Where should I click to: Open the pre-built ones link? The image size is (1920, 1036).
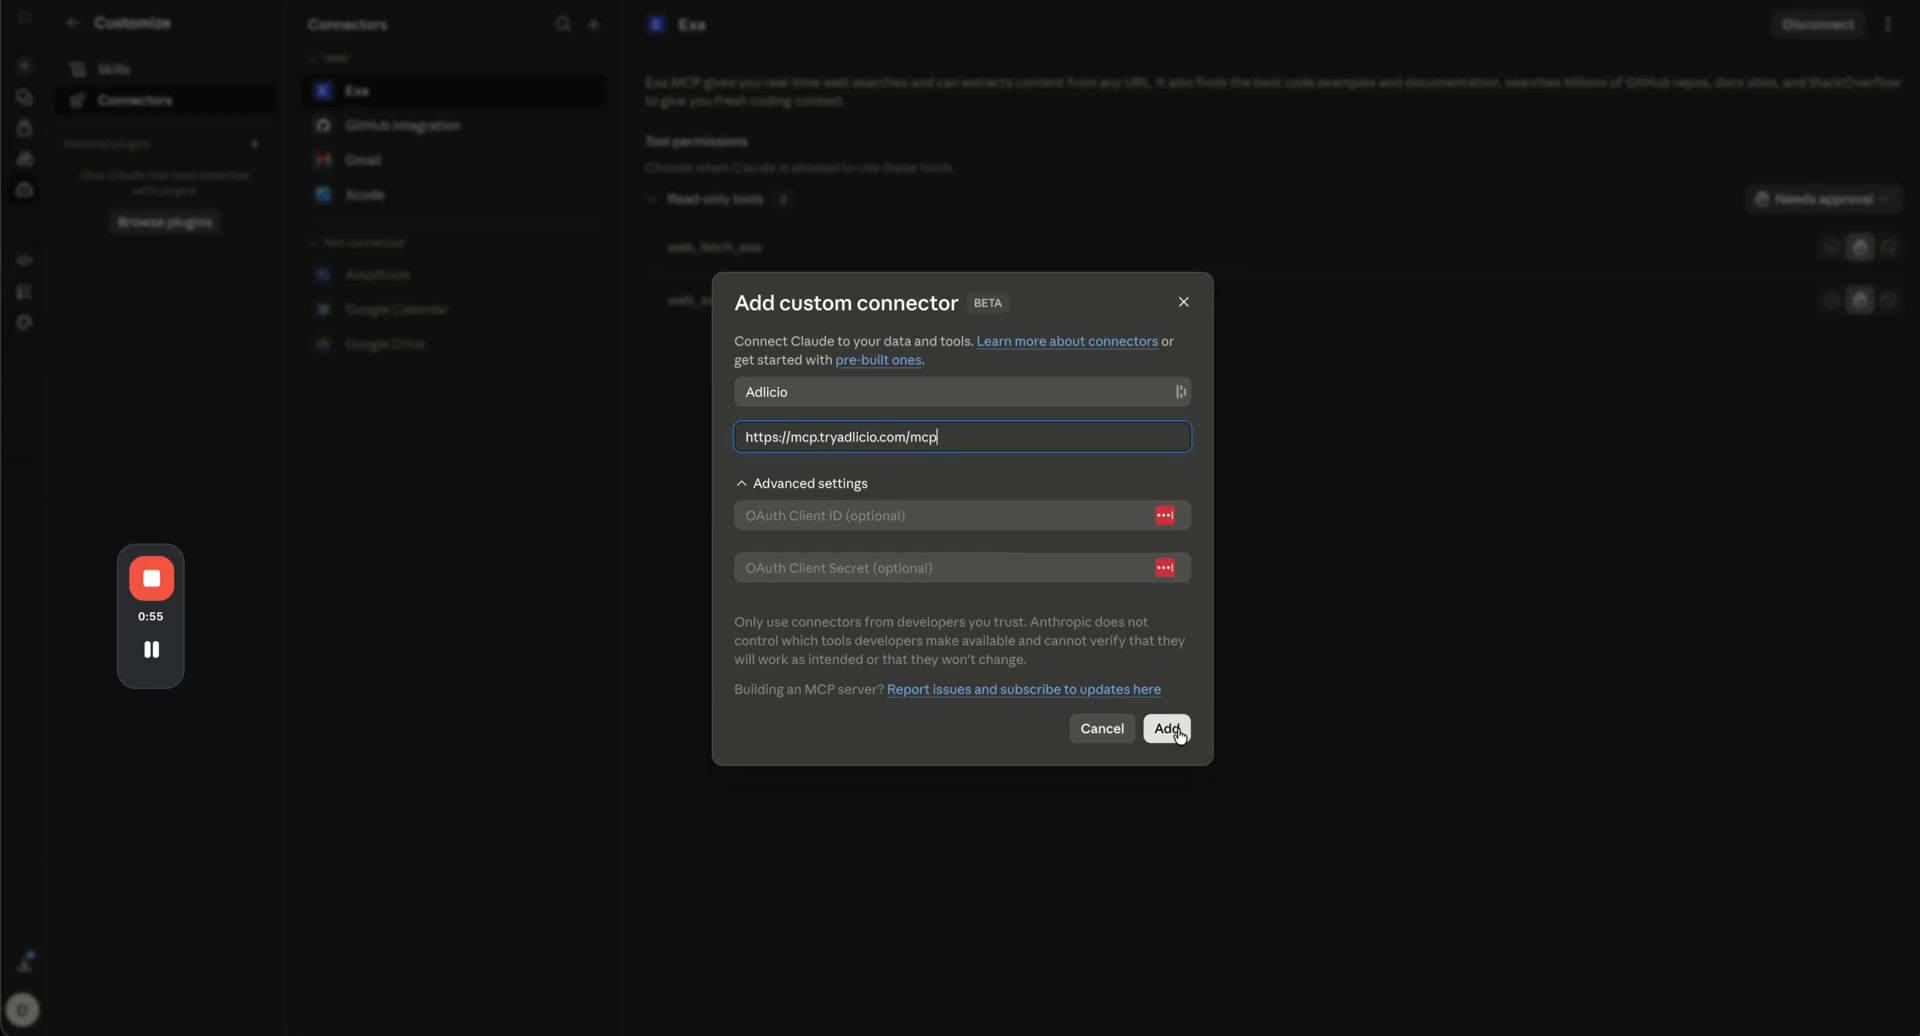pyautogui.click(x=878, y=360)
